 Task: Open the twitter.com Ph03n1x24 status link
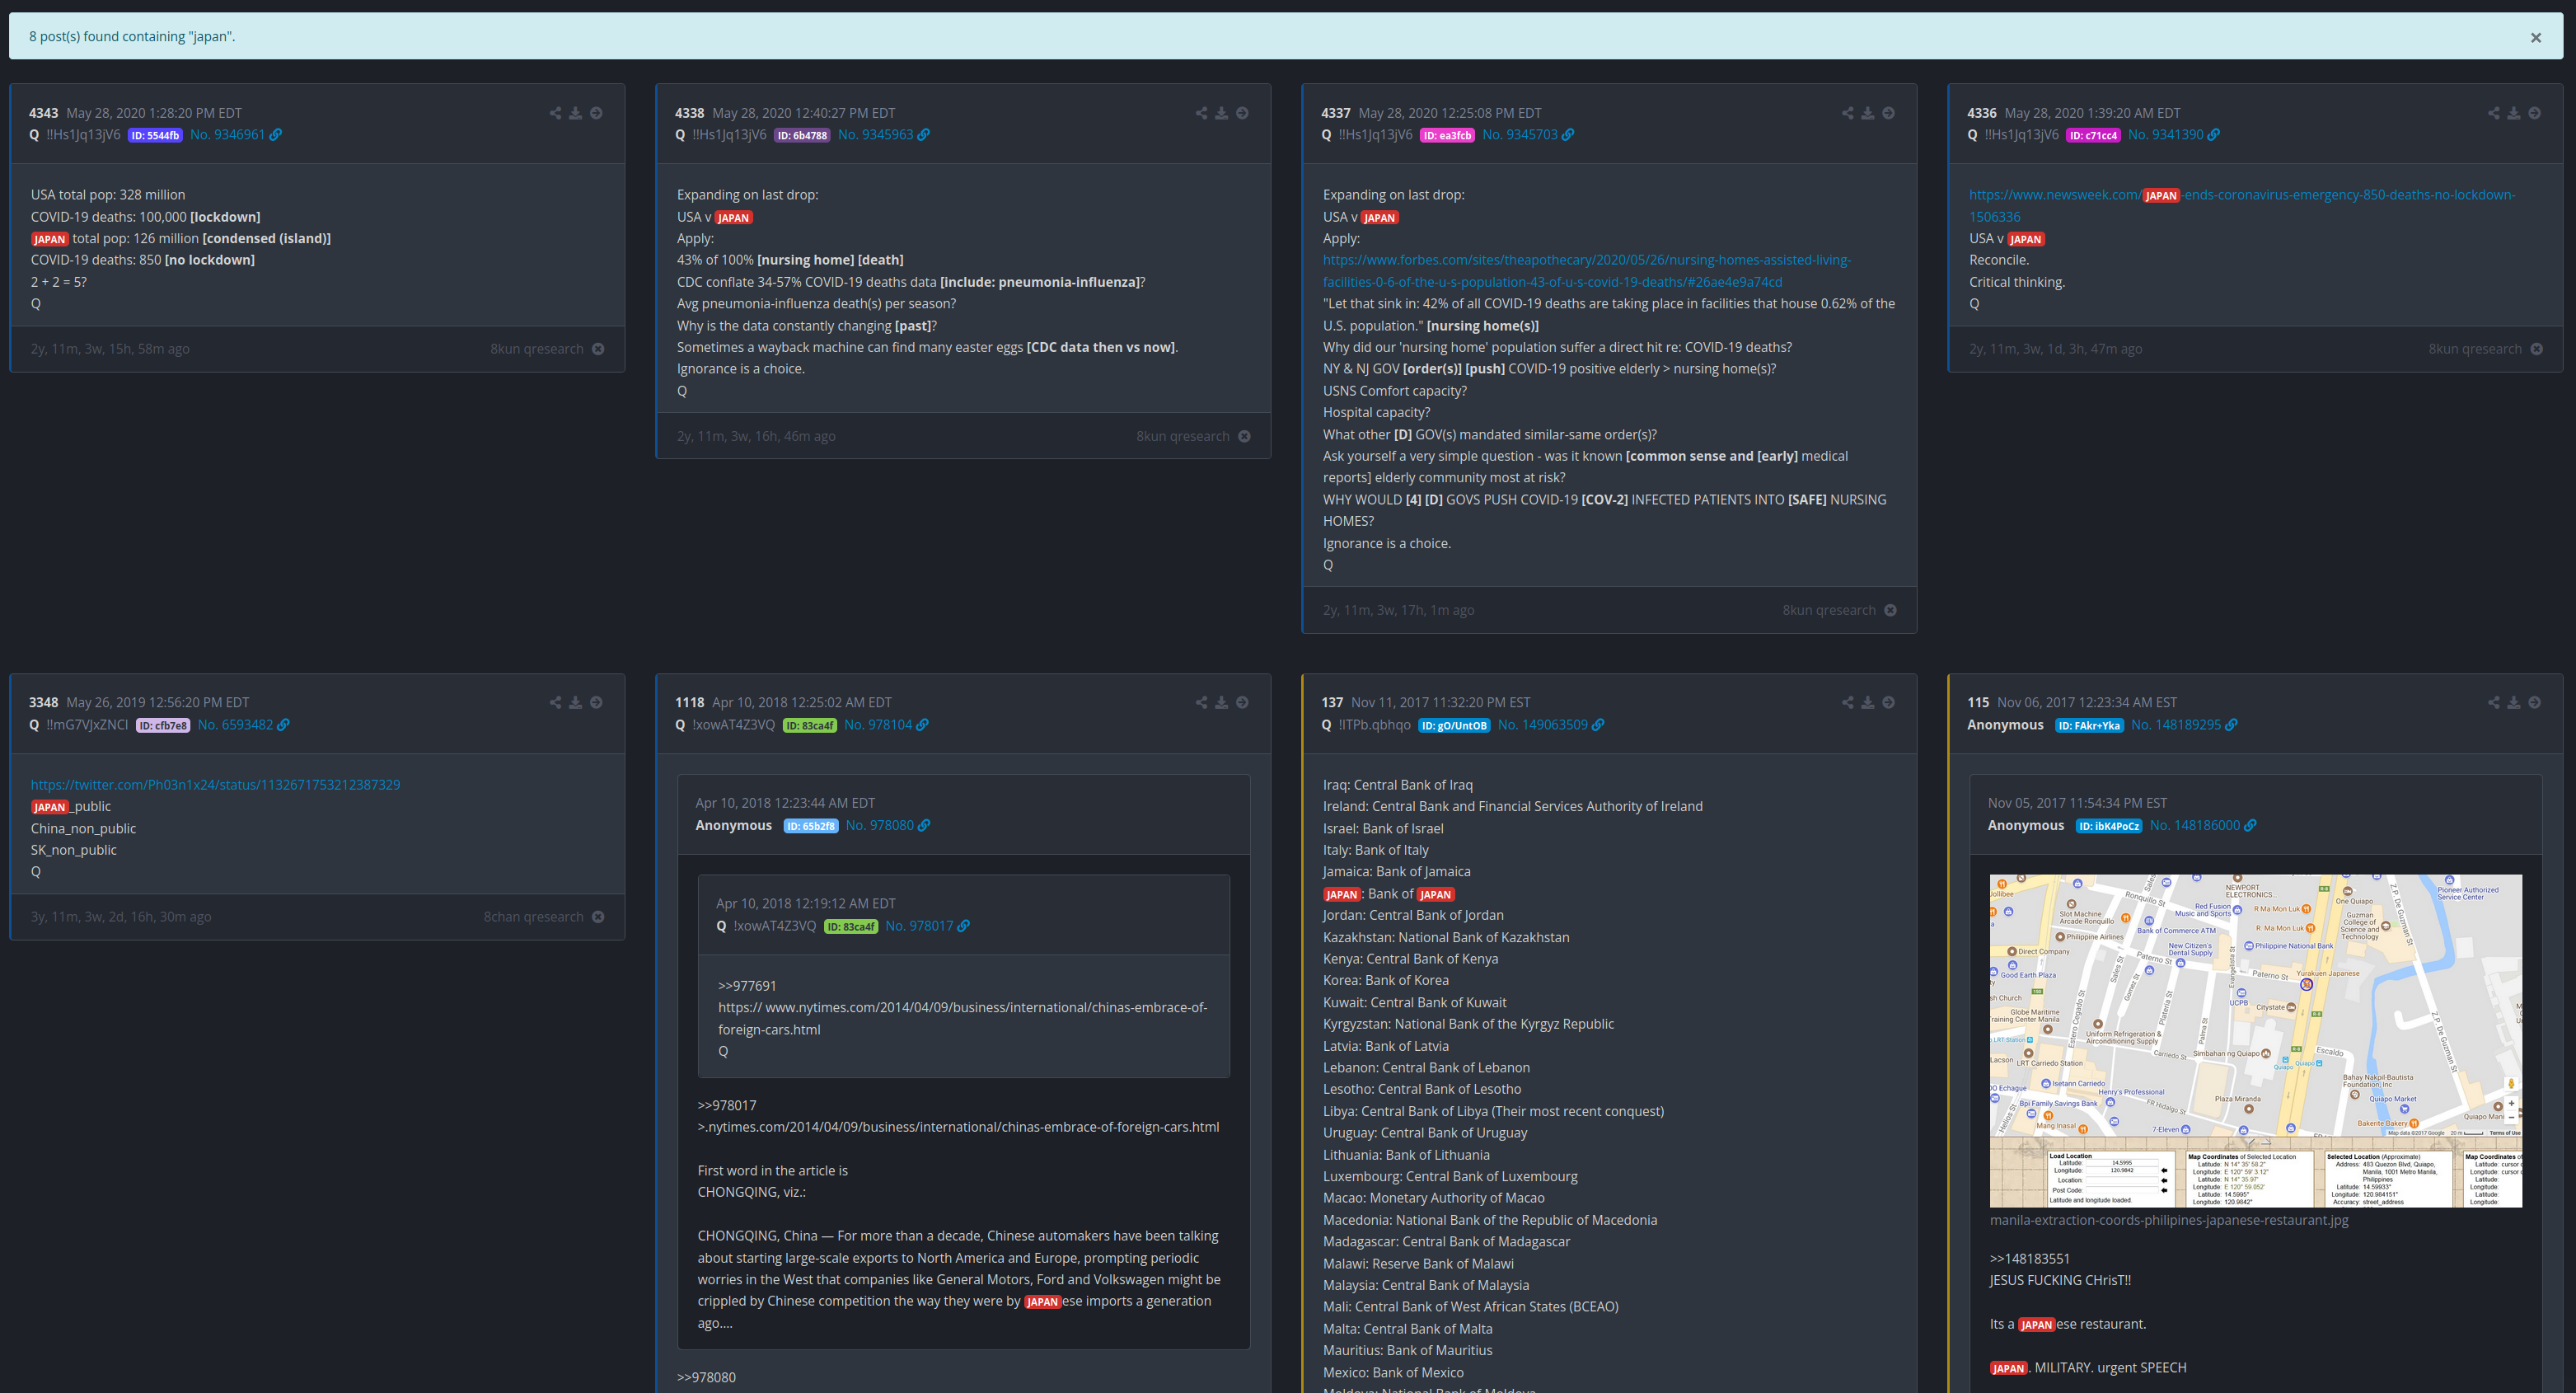[x=215, y=785]
